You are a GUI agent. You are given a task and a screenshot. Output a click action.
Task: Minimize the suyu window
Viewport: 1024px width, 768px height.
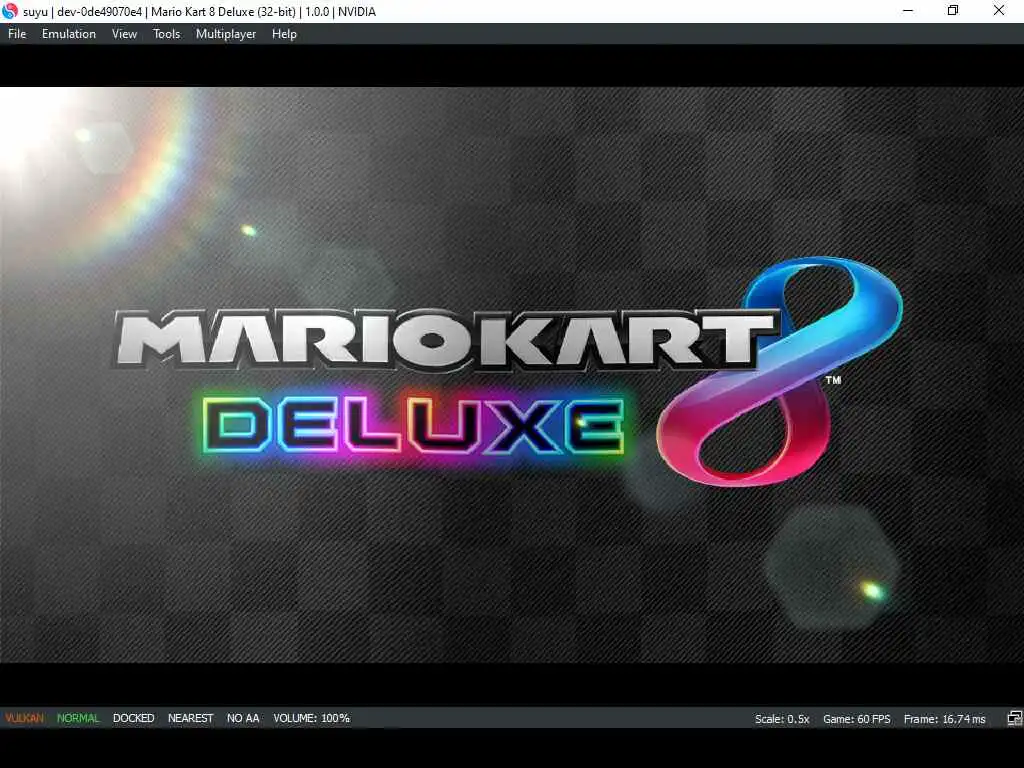click(x=908, y=11)
